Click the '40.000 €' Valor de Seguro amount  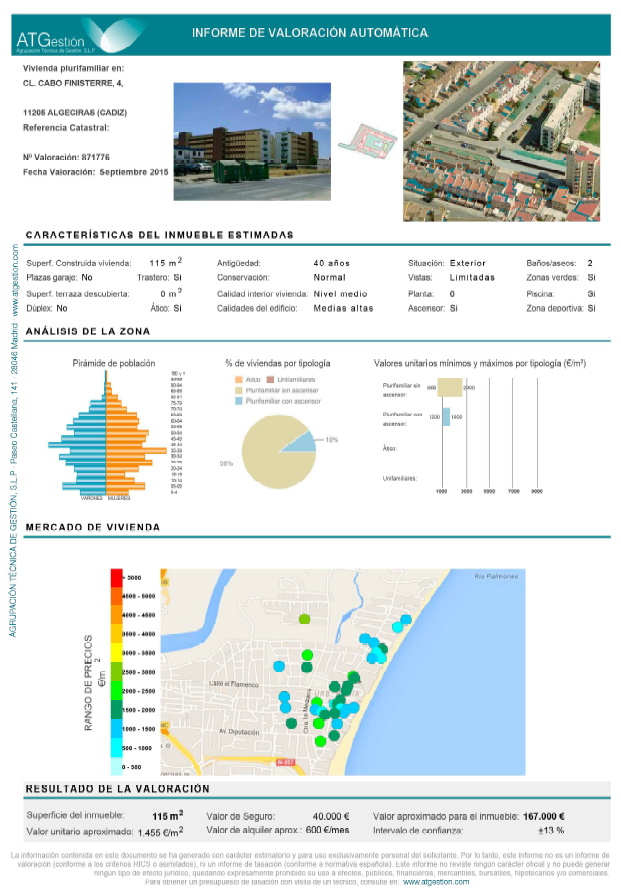click(331, 816)
